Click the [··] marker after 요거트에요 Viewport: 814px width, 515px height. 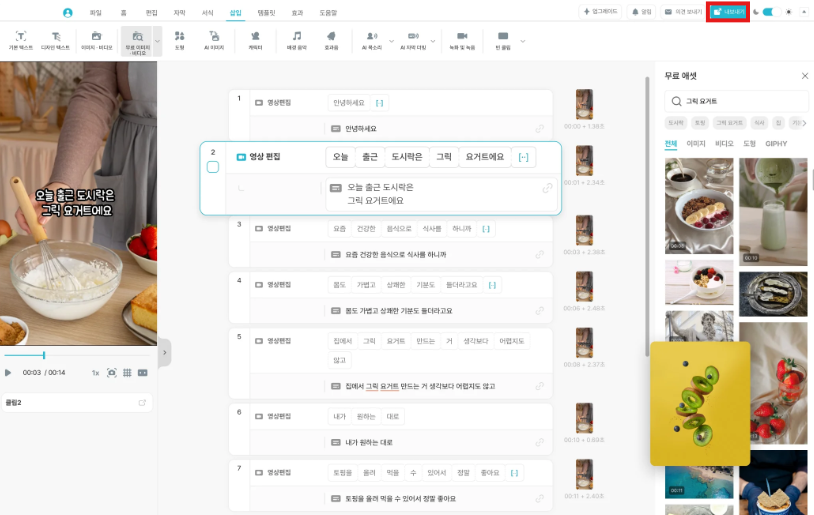(523, 157)
